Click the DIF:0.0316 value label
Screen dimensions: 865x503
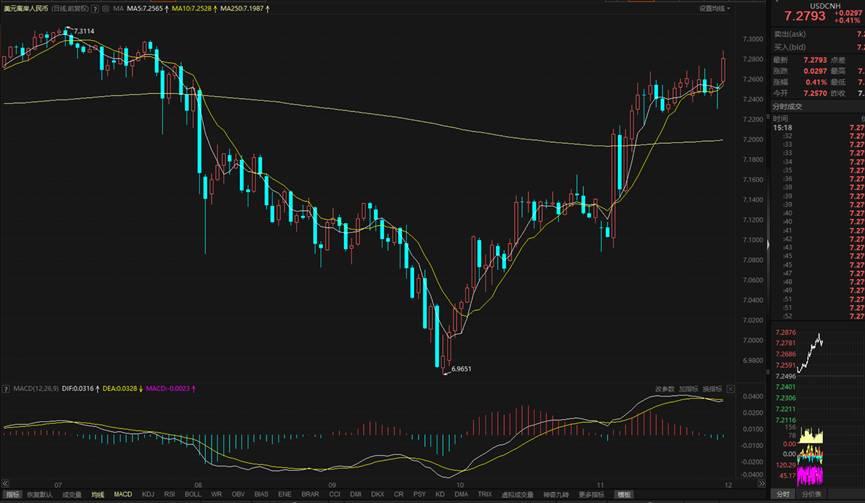pyautogui.click(x=78, y=389)
